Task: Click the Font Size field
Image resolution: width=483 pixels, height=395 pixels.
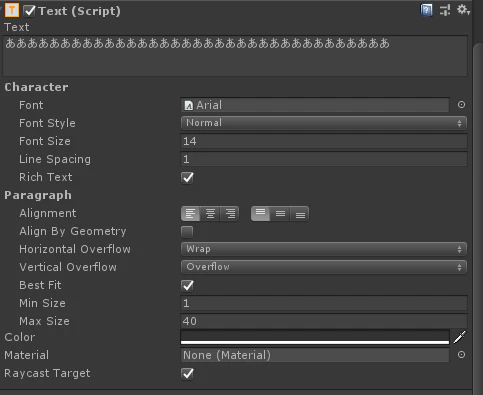Action: pyautogui.click(x=324, y=141)
